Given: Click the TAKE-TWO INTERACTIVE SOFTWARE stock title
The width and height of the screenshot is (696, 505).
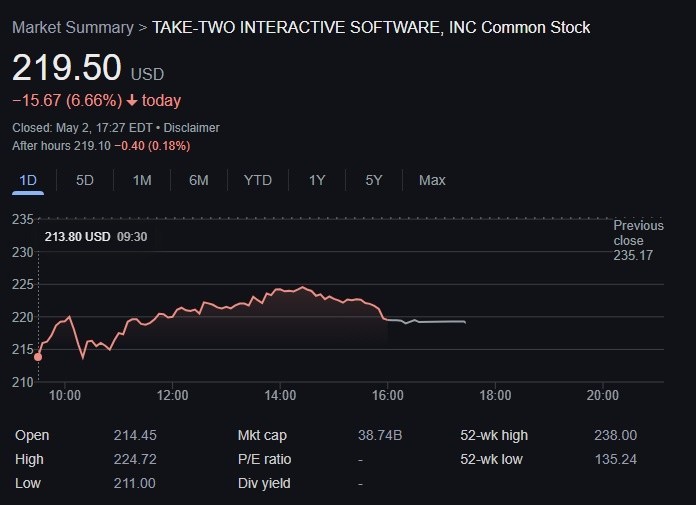Looking at the screenshot, I should (371, 28).
